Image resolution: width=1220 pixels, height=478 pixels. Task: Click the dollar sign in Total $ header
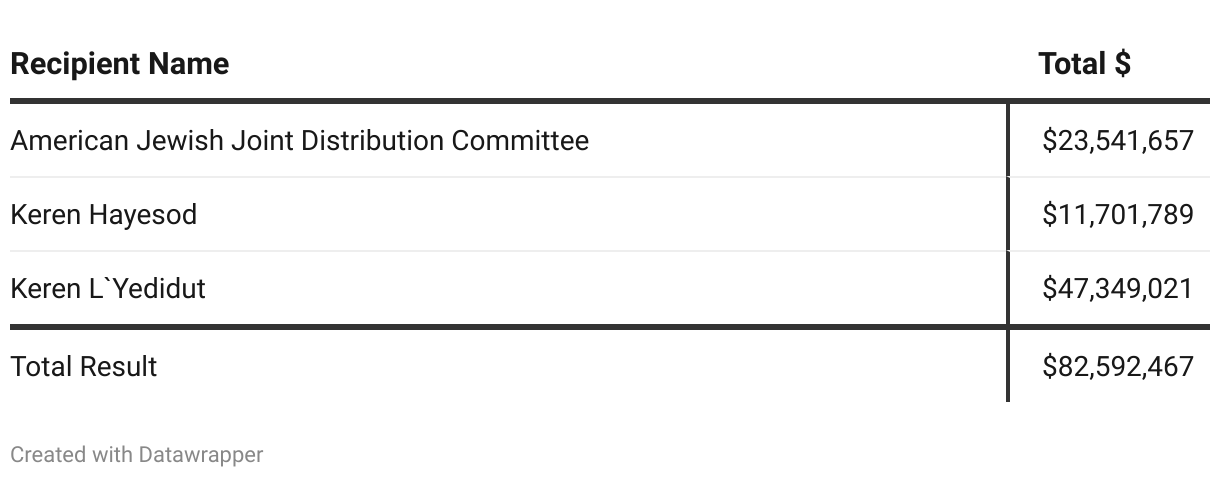click(1122, 64)
